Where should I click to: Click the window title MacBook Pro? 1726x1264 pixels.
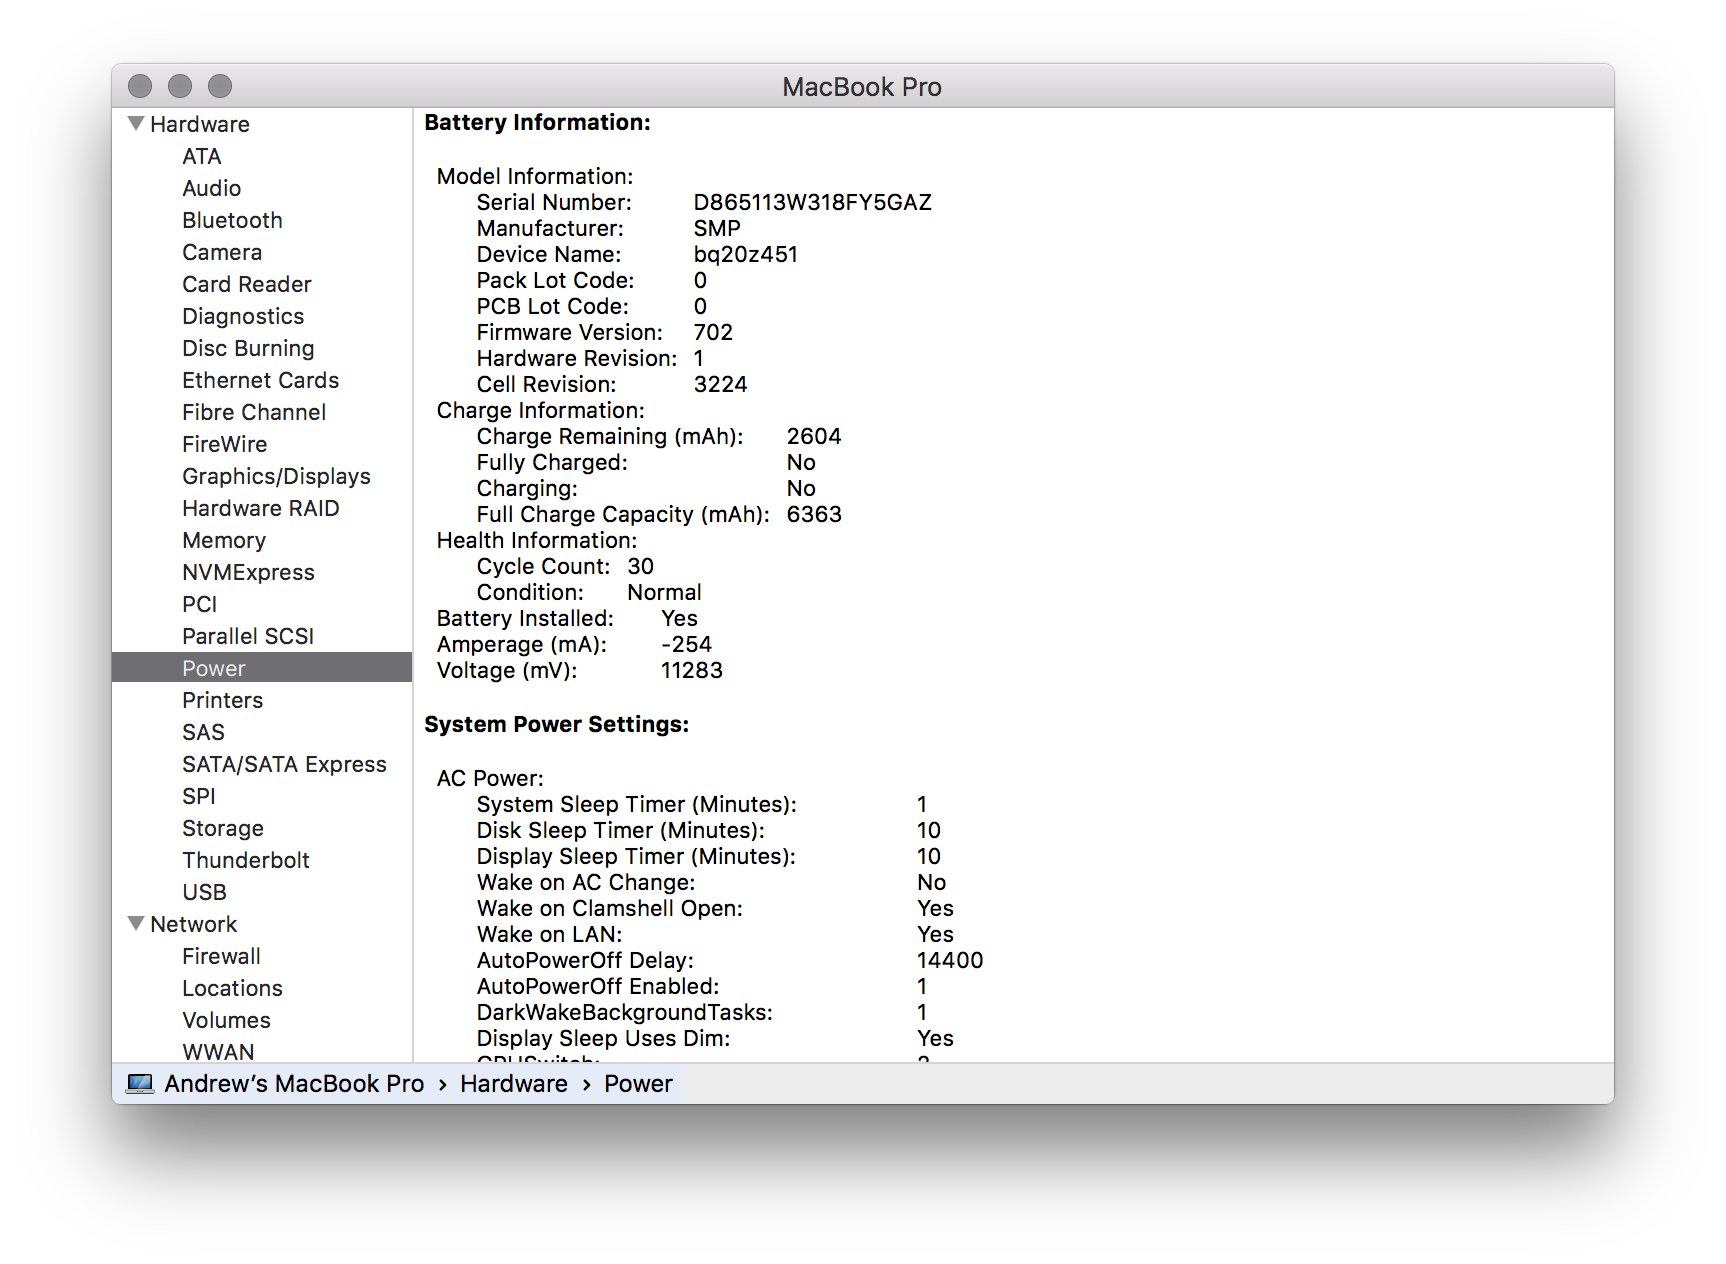pos(862,87)
